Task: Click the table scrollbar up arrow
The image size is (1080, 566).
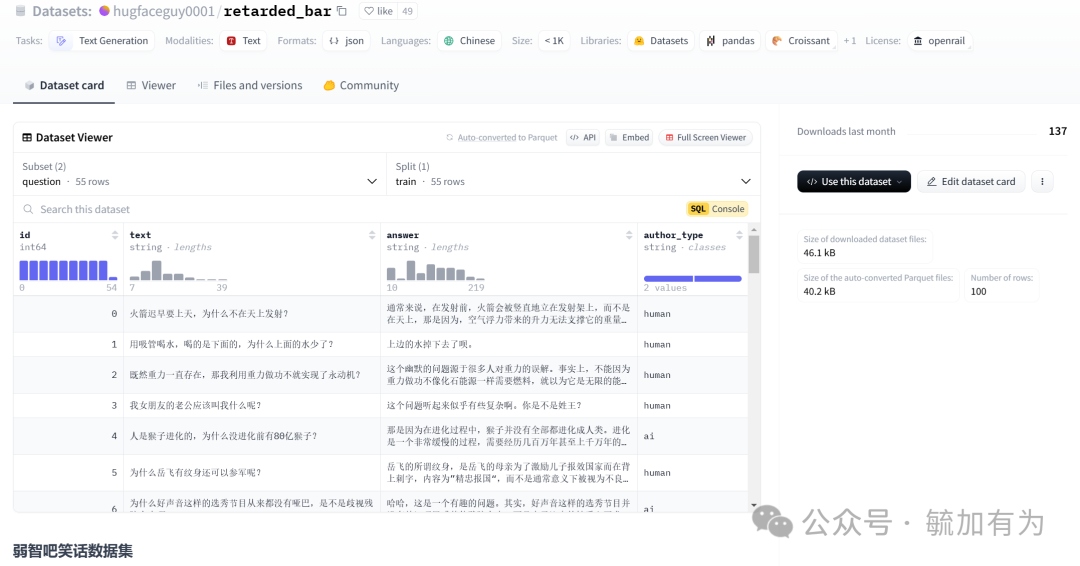Action: pos(754,229)
